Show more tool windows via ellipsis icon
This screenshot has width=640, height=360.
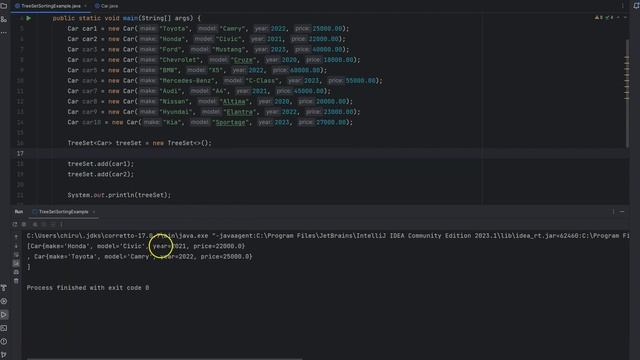point(4,32)
